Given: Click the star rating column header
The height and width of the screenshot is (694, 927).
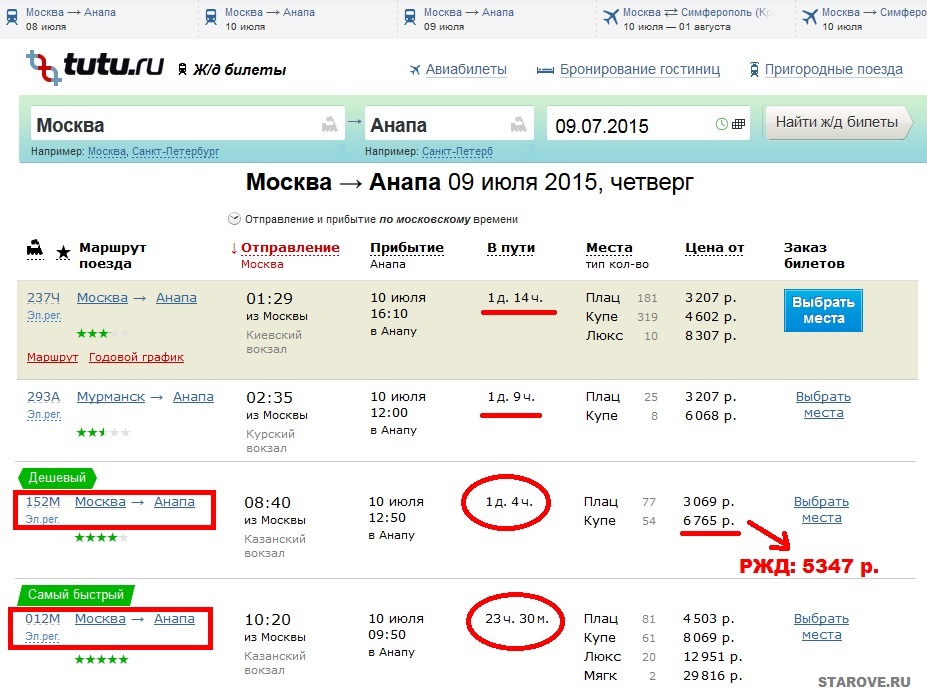Looking at the screenshot, I should pyautogui.click(x=63, y=253).
